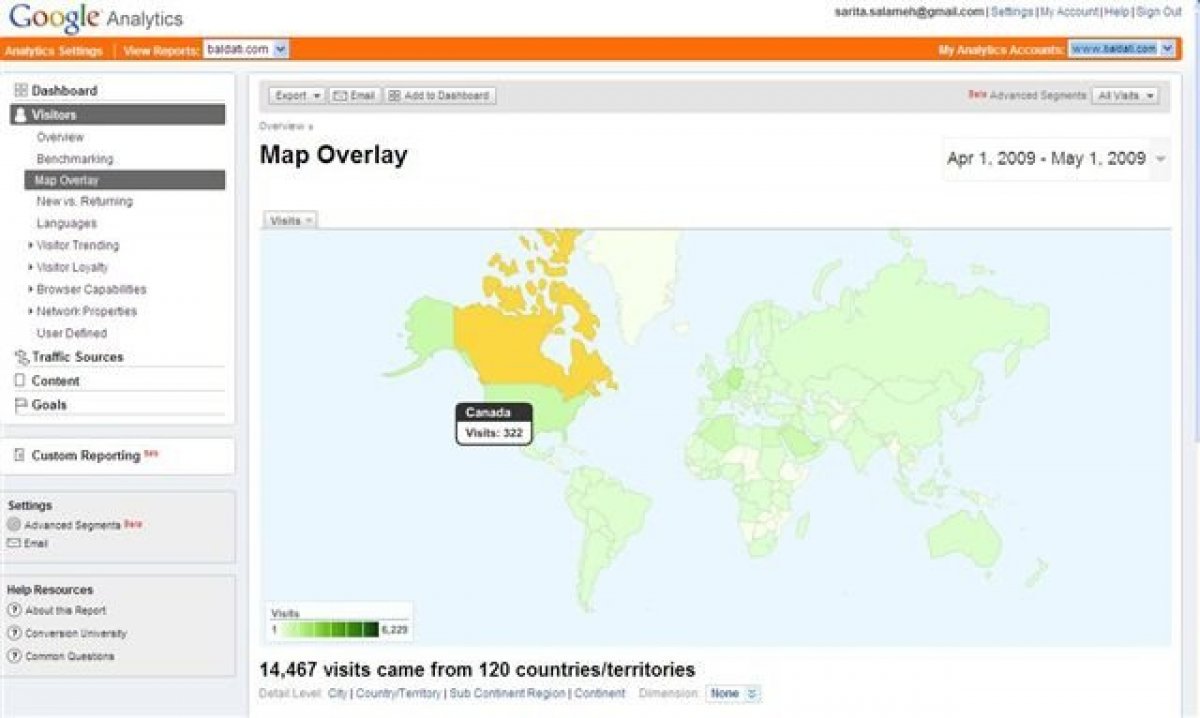1200x718 pixels.
Task: Click the Custom Reporting icon
Action: pyautogui.click(x=20, y=456)
